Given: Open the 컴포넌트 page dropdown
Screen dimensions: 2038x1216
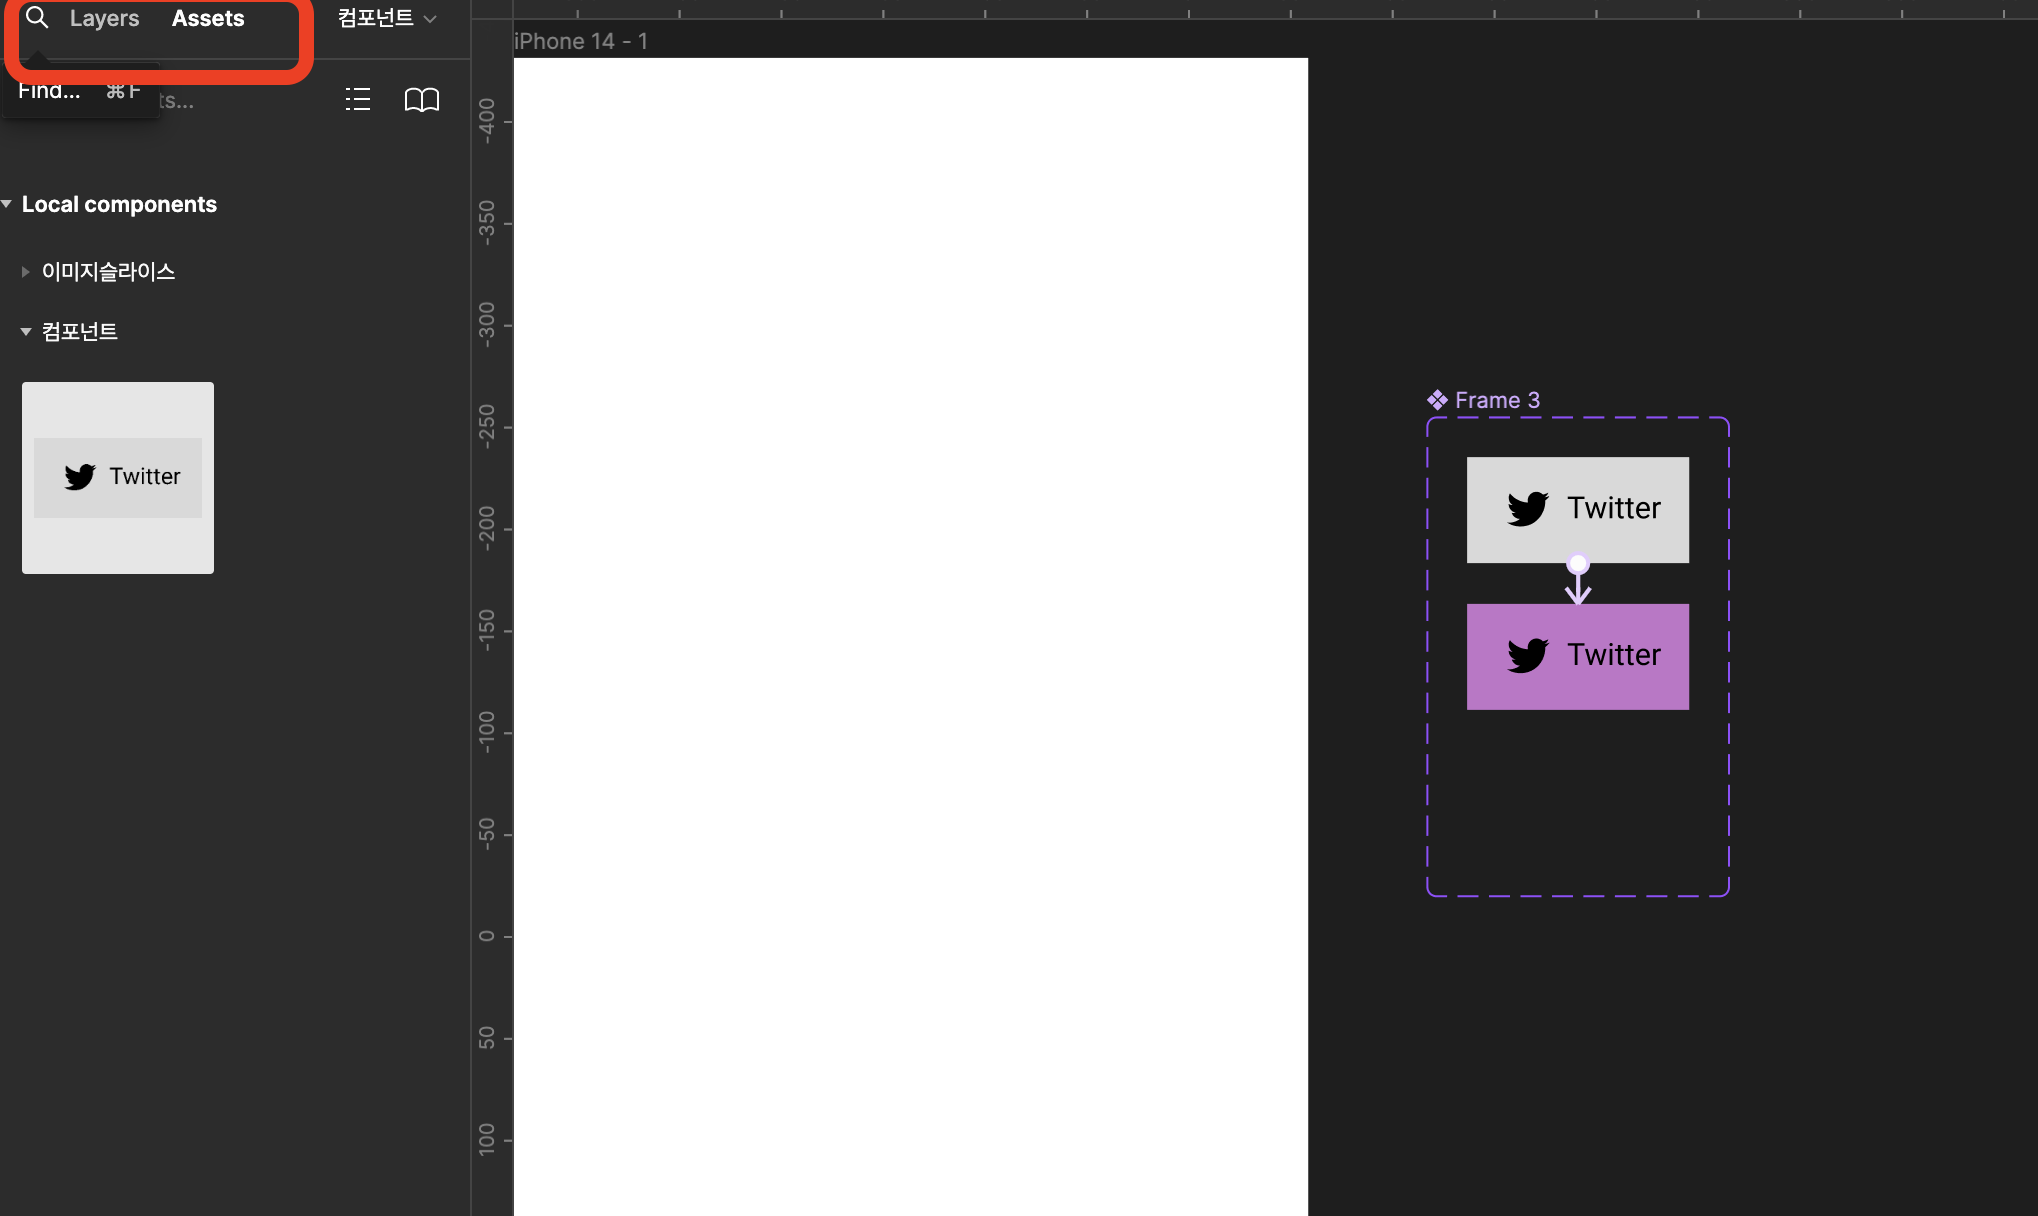Looking at the screenshot, I should (387, 18).
